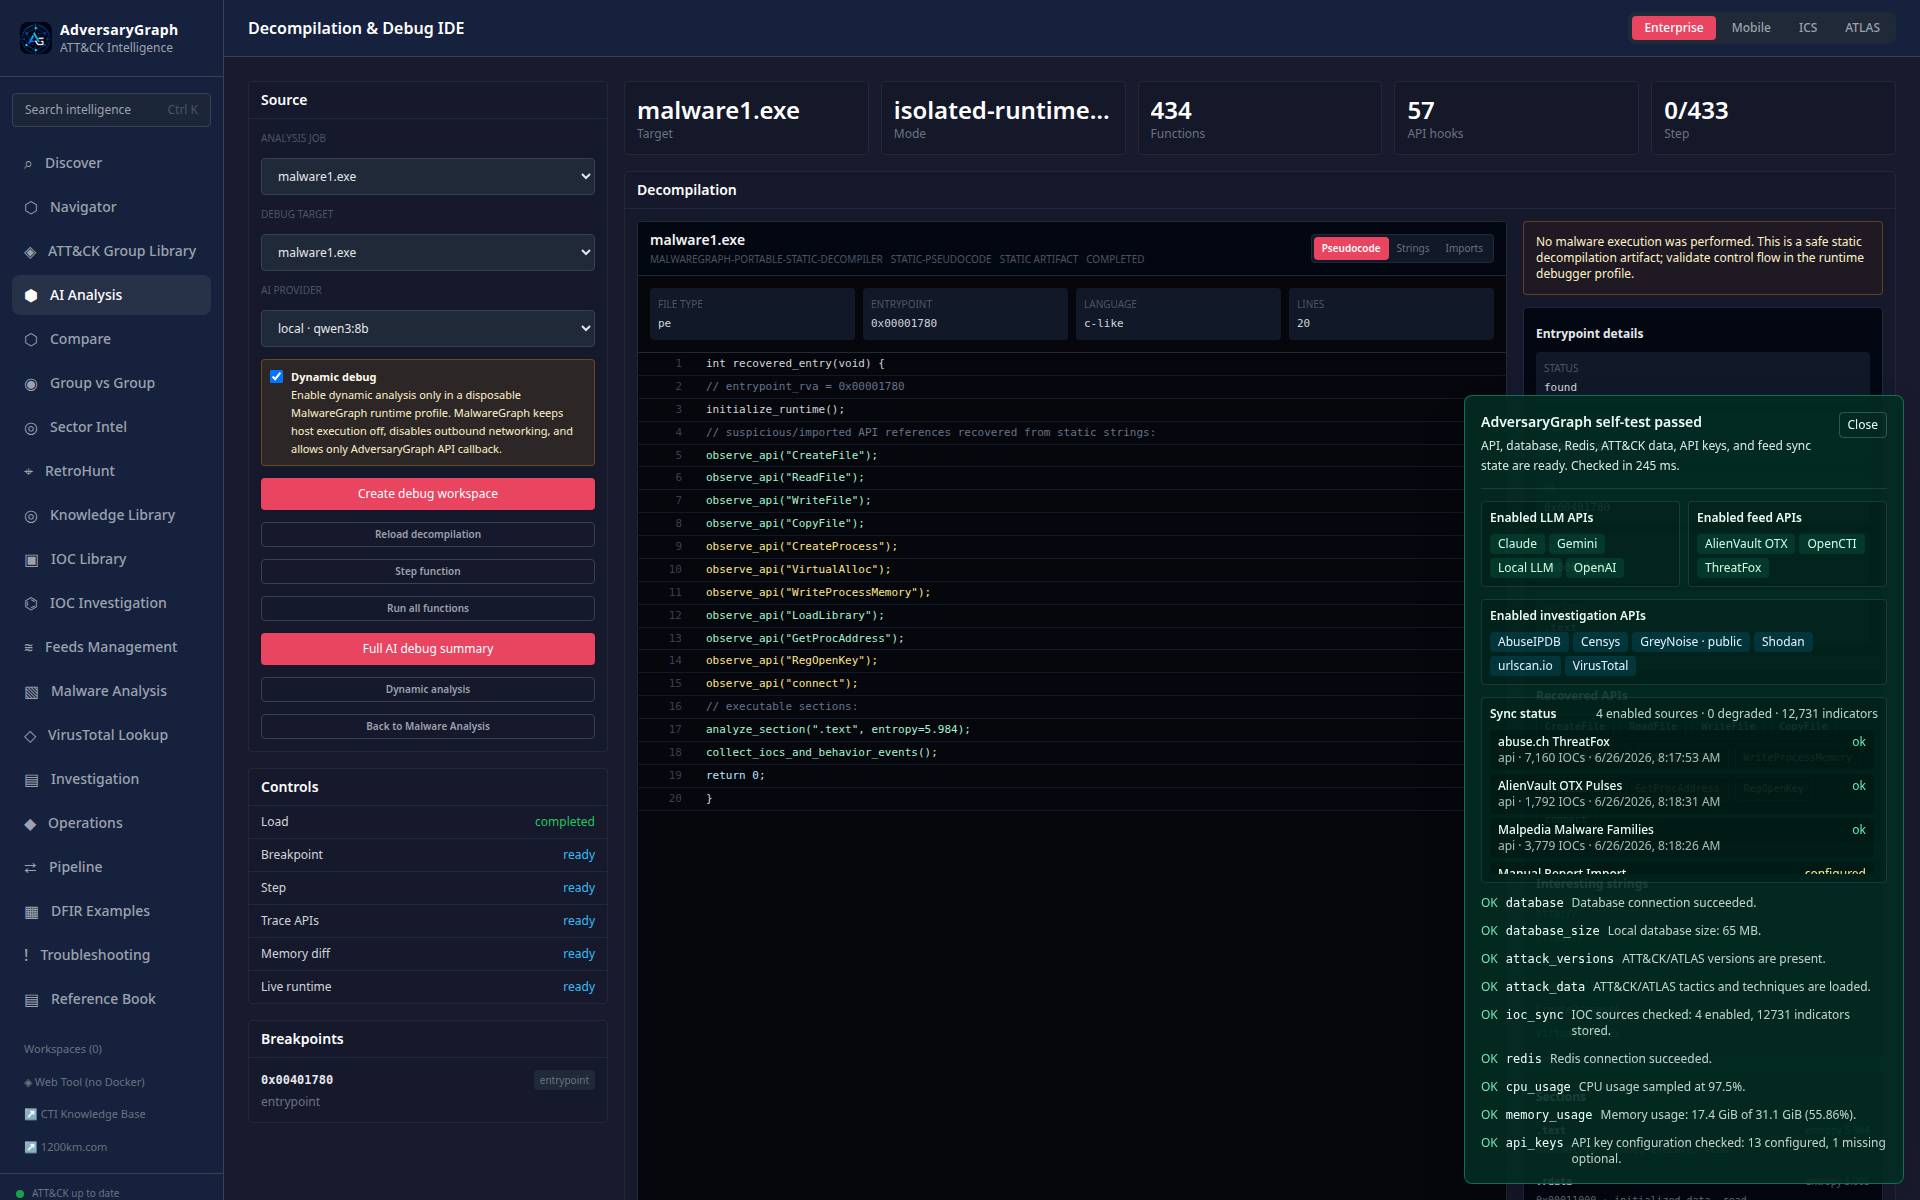
Task: Switch to the Mobile domain tab
Action: pos(1751,28)
